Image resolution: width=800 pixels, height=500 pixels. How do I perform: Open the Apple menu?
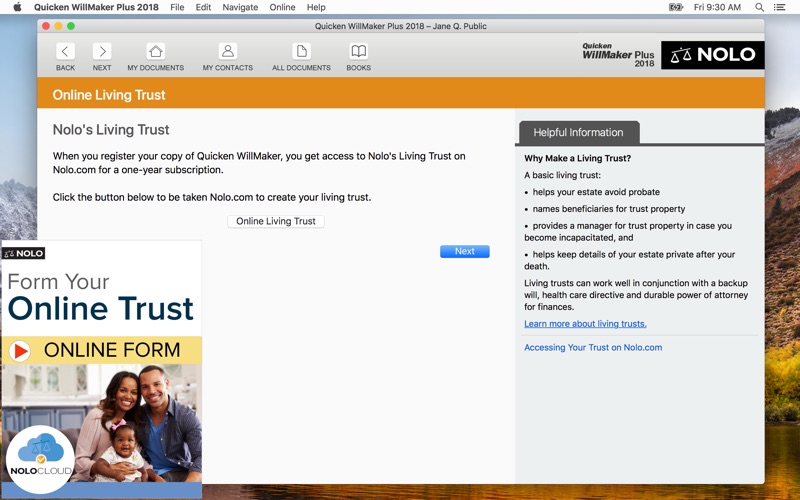click(17, 7)
